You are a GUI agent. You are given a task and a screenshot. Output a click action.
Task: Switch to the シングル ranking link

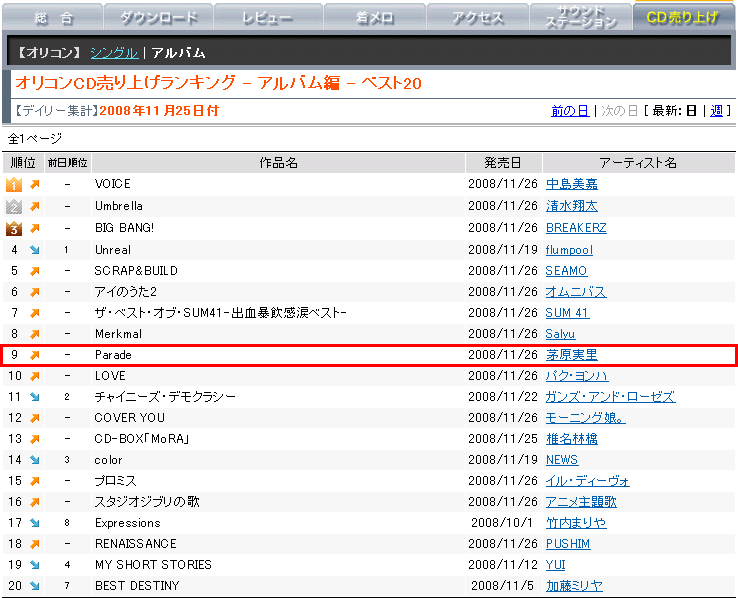point(114,53)
